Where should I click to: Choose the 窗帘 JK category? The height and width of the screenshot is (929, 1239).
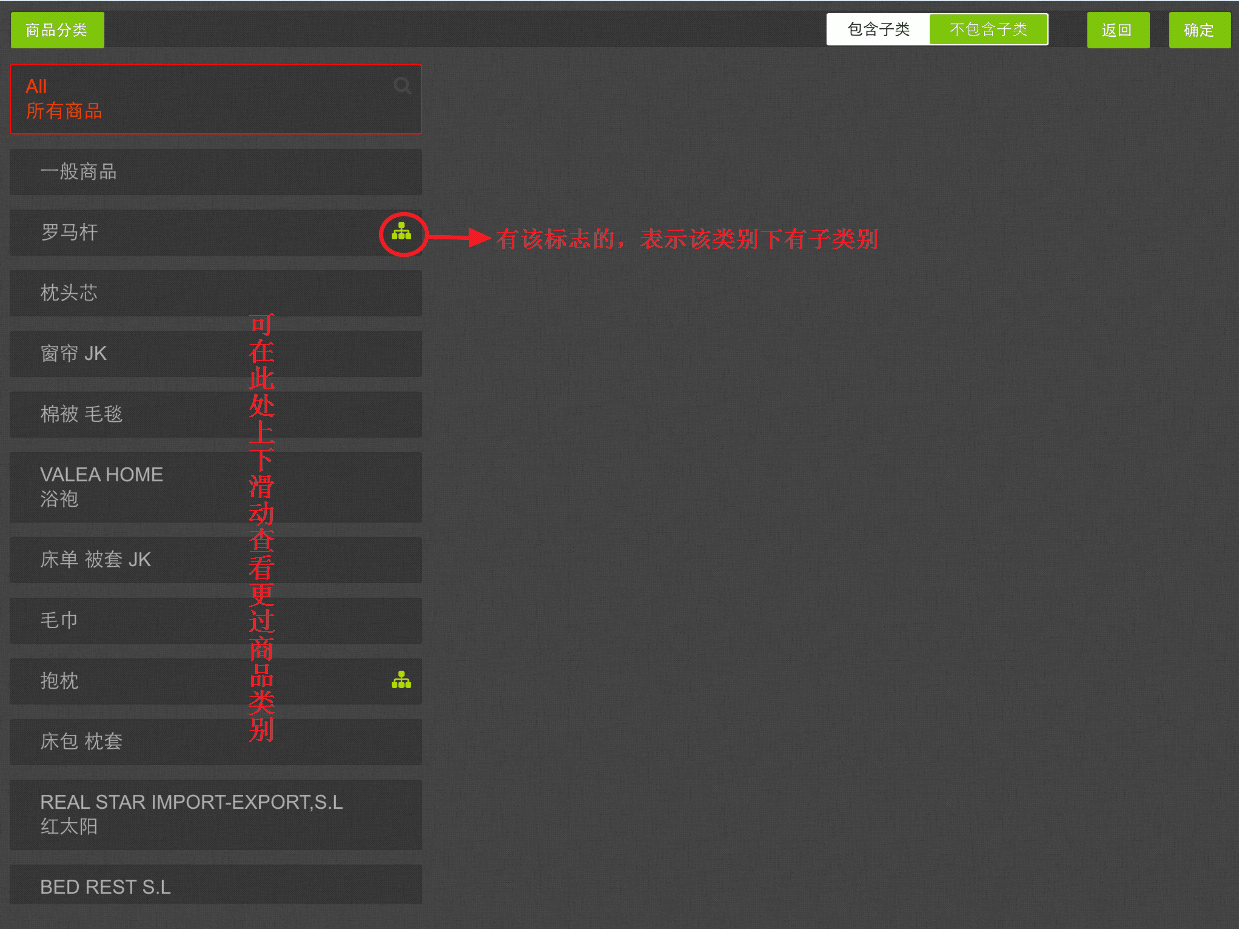point(216,354)
